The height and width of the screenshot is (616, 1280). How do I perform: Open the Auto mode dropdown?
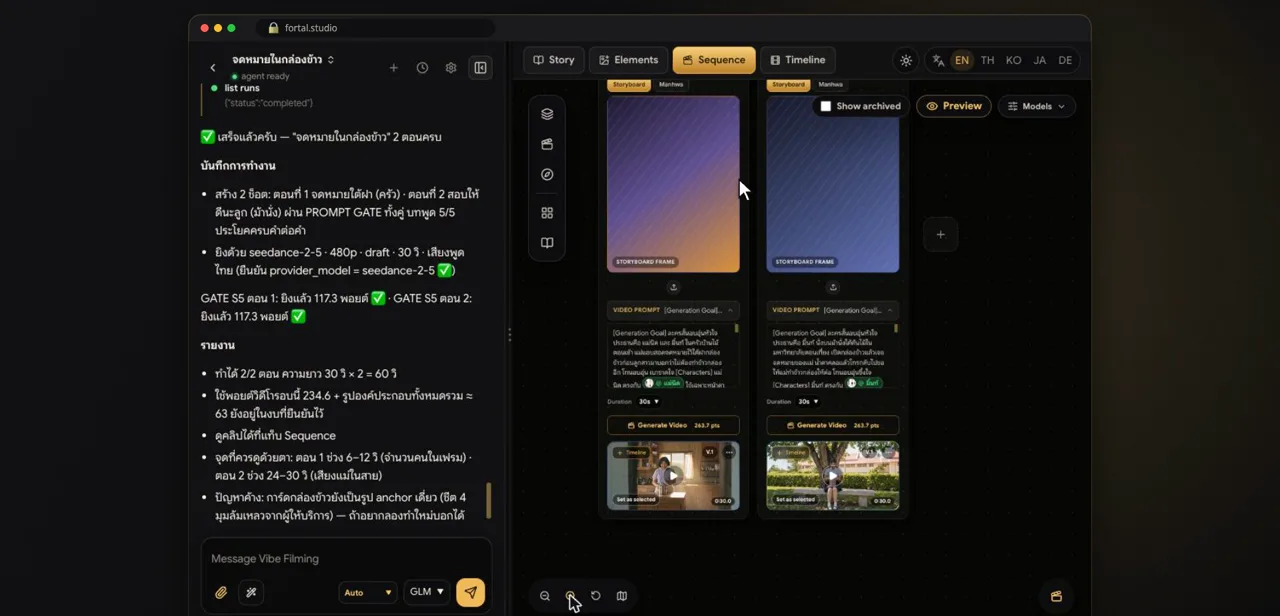(x=368, y=592)
